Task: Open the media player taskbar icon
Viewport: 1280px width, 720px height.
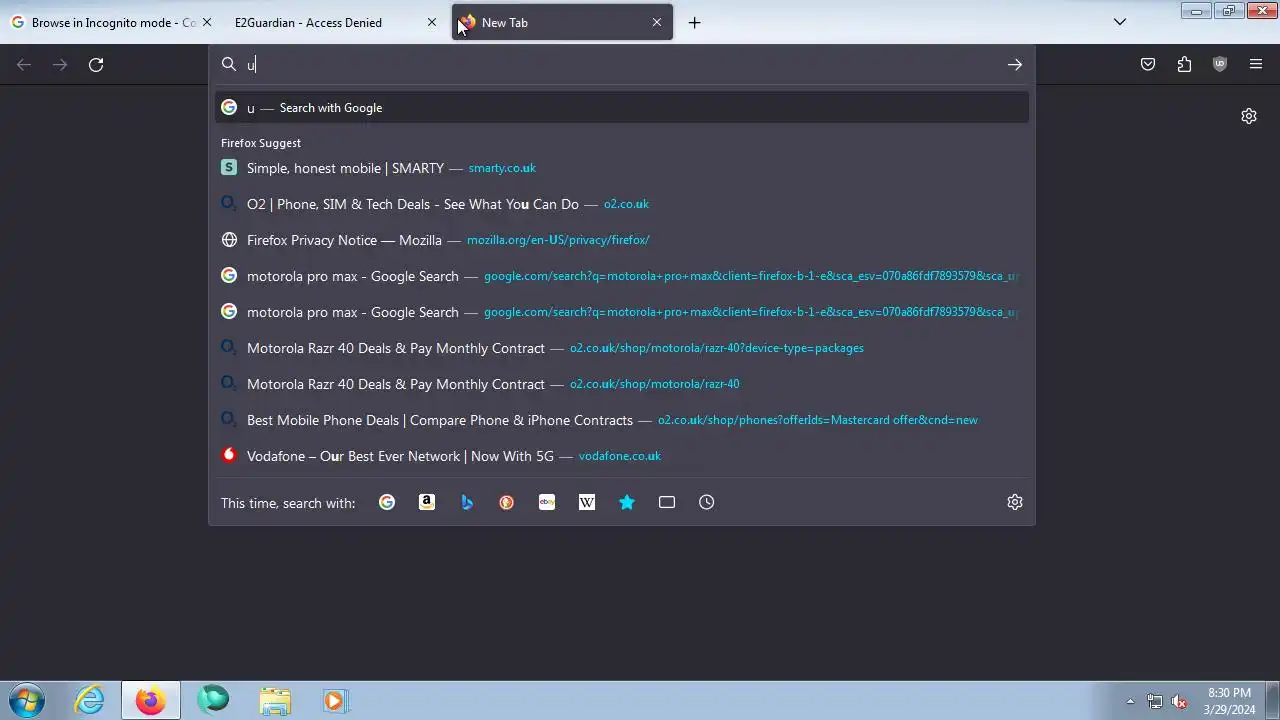Action: (336, 700)
